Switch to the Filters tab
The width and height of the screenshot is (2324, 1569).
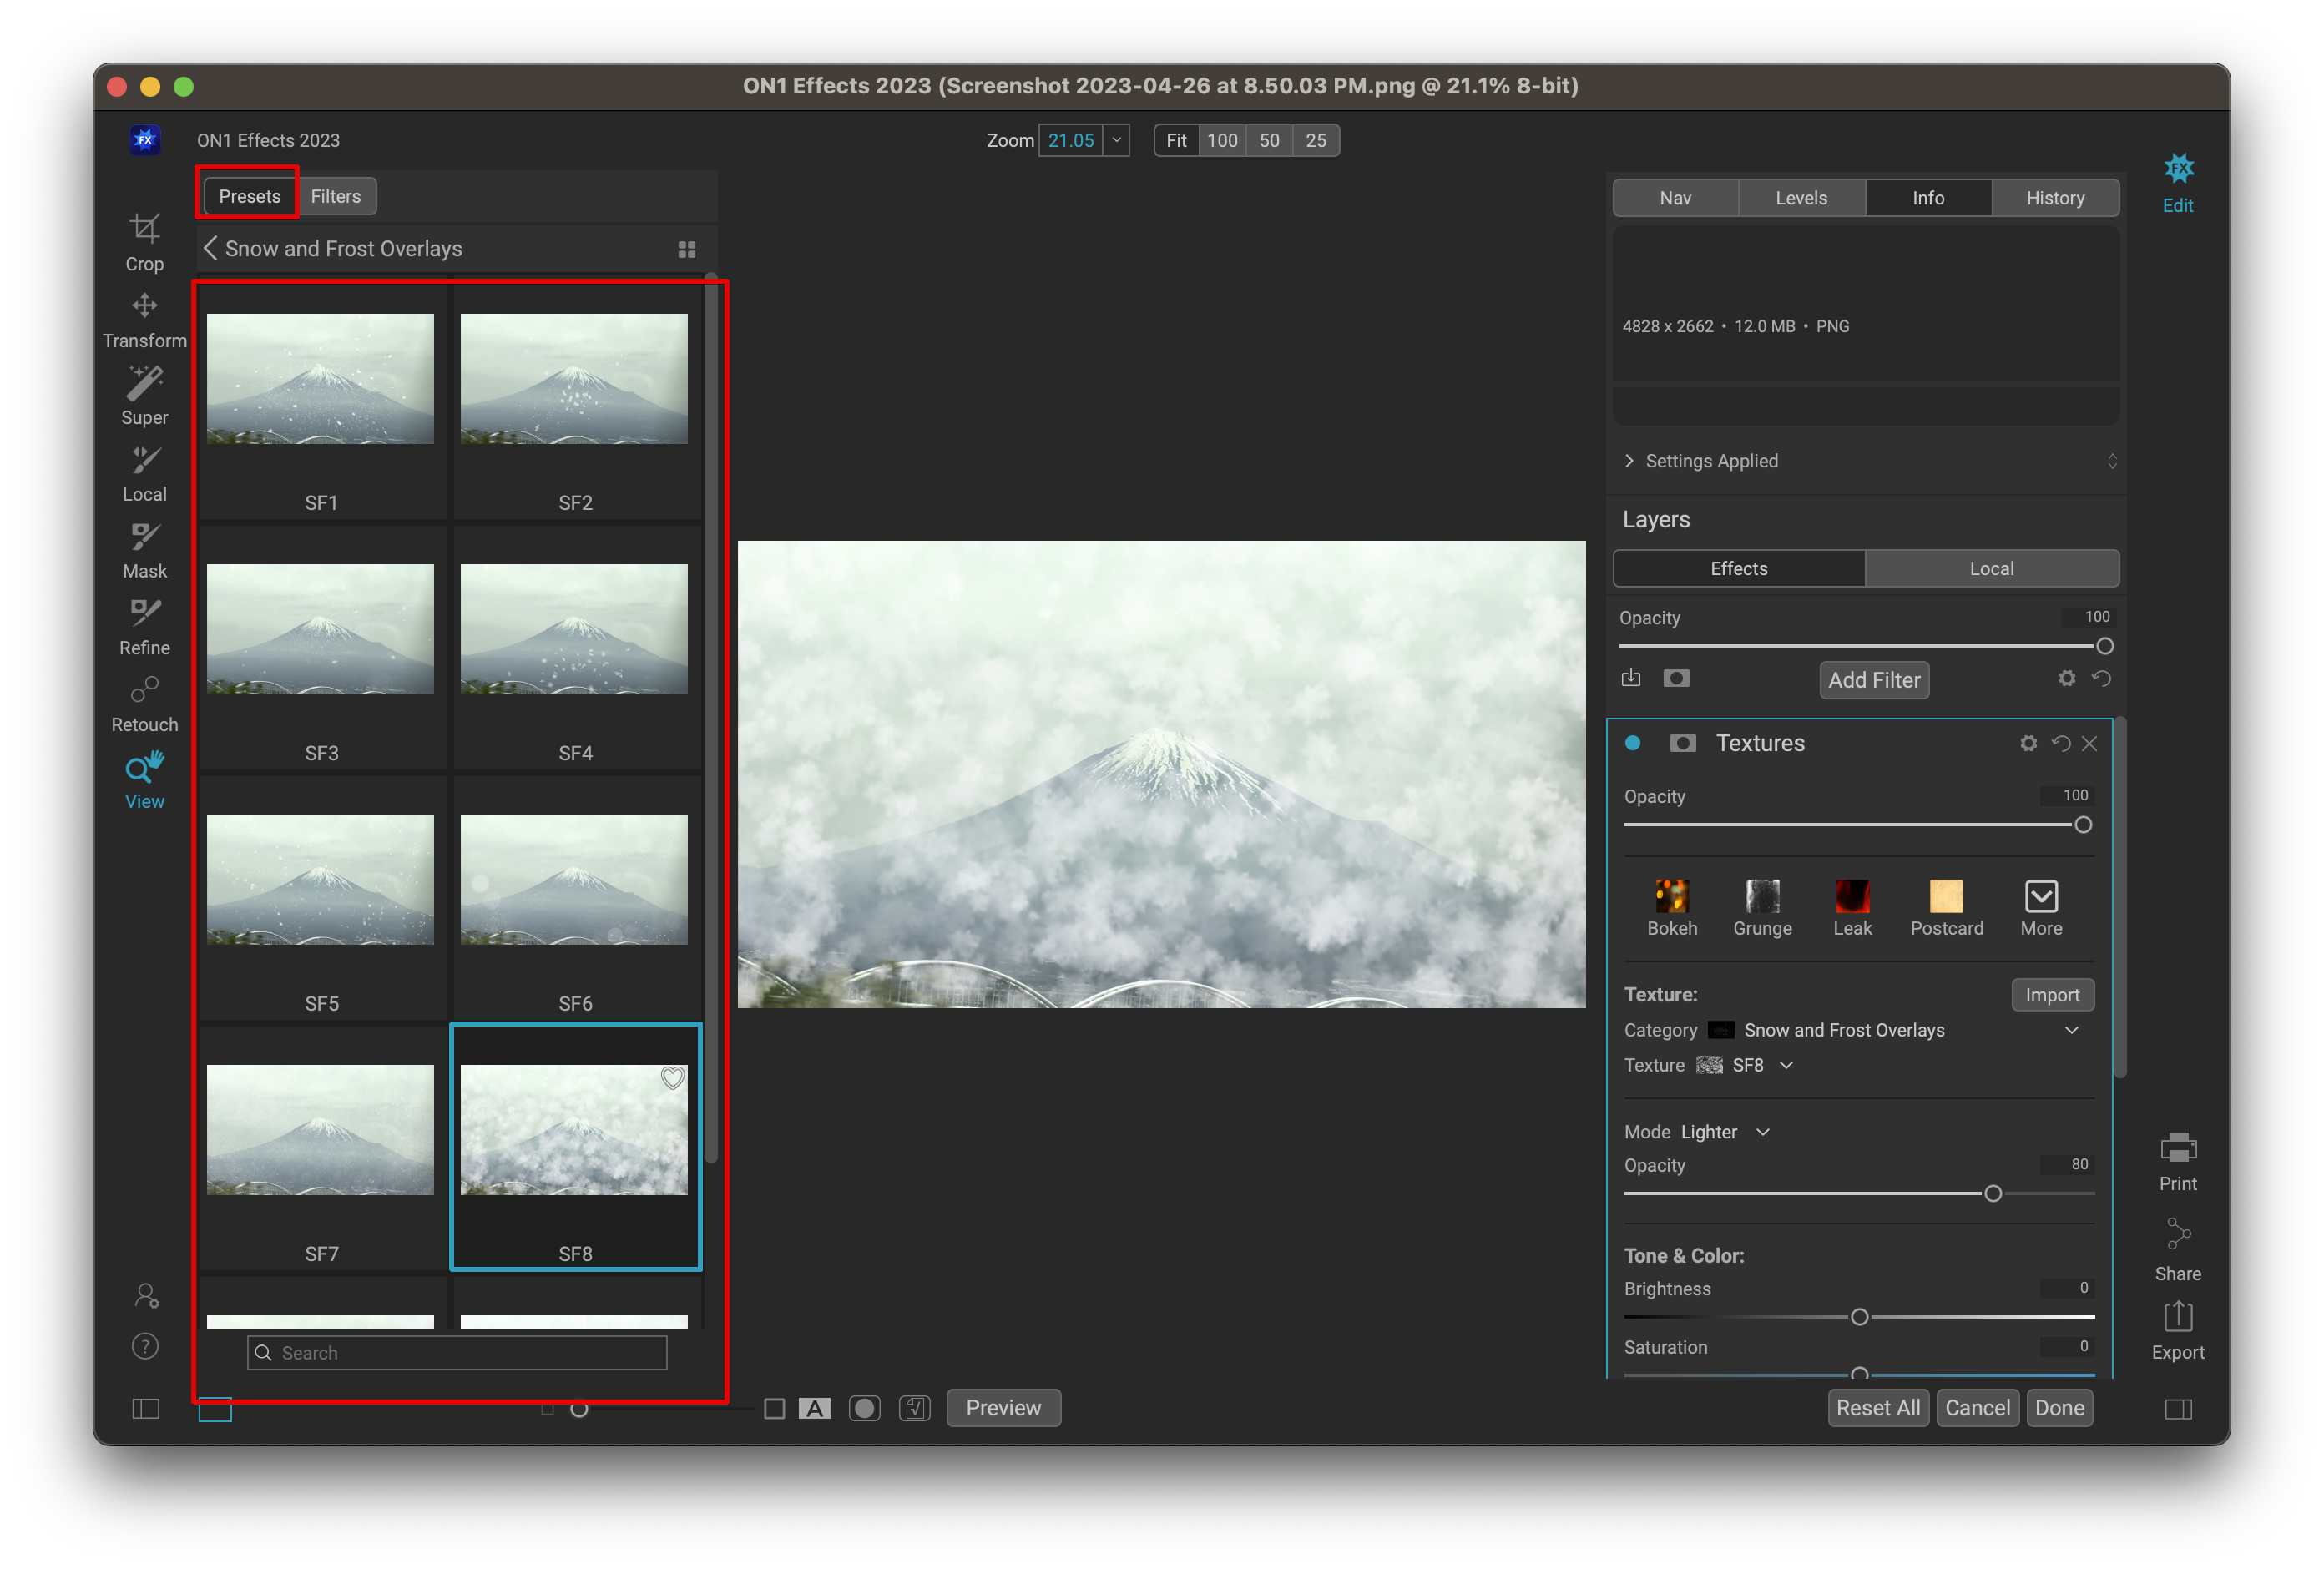pyautogui.click(x=335, y=197)
